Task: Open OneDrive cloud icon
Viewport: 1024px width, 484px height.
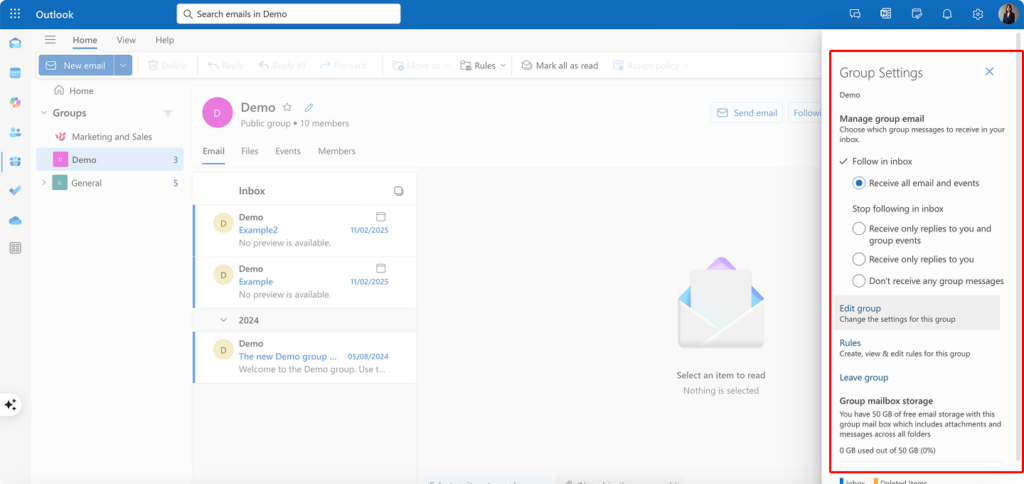Action: tap(15, 220)
